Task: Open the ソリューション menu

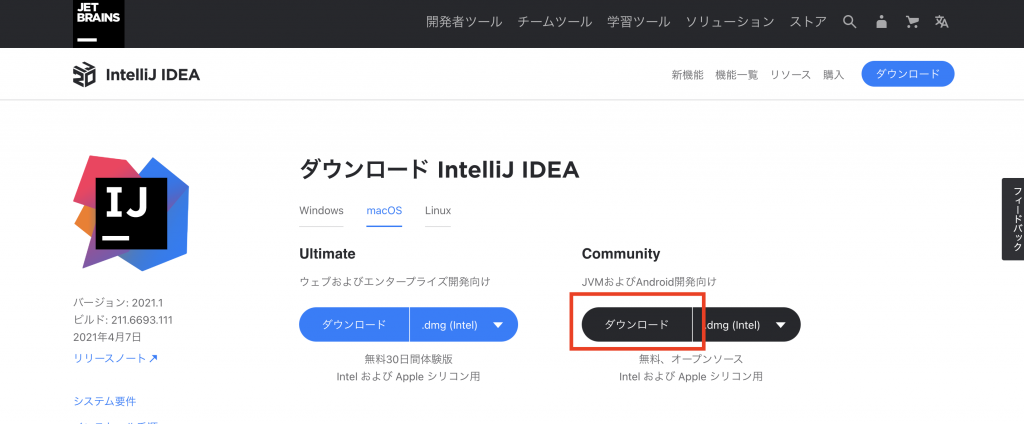Action: coord(729,22)
